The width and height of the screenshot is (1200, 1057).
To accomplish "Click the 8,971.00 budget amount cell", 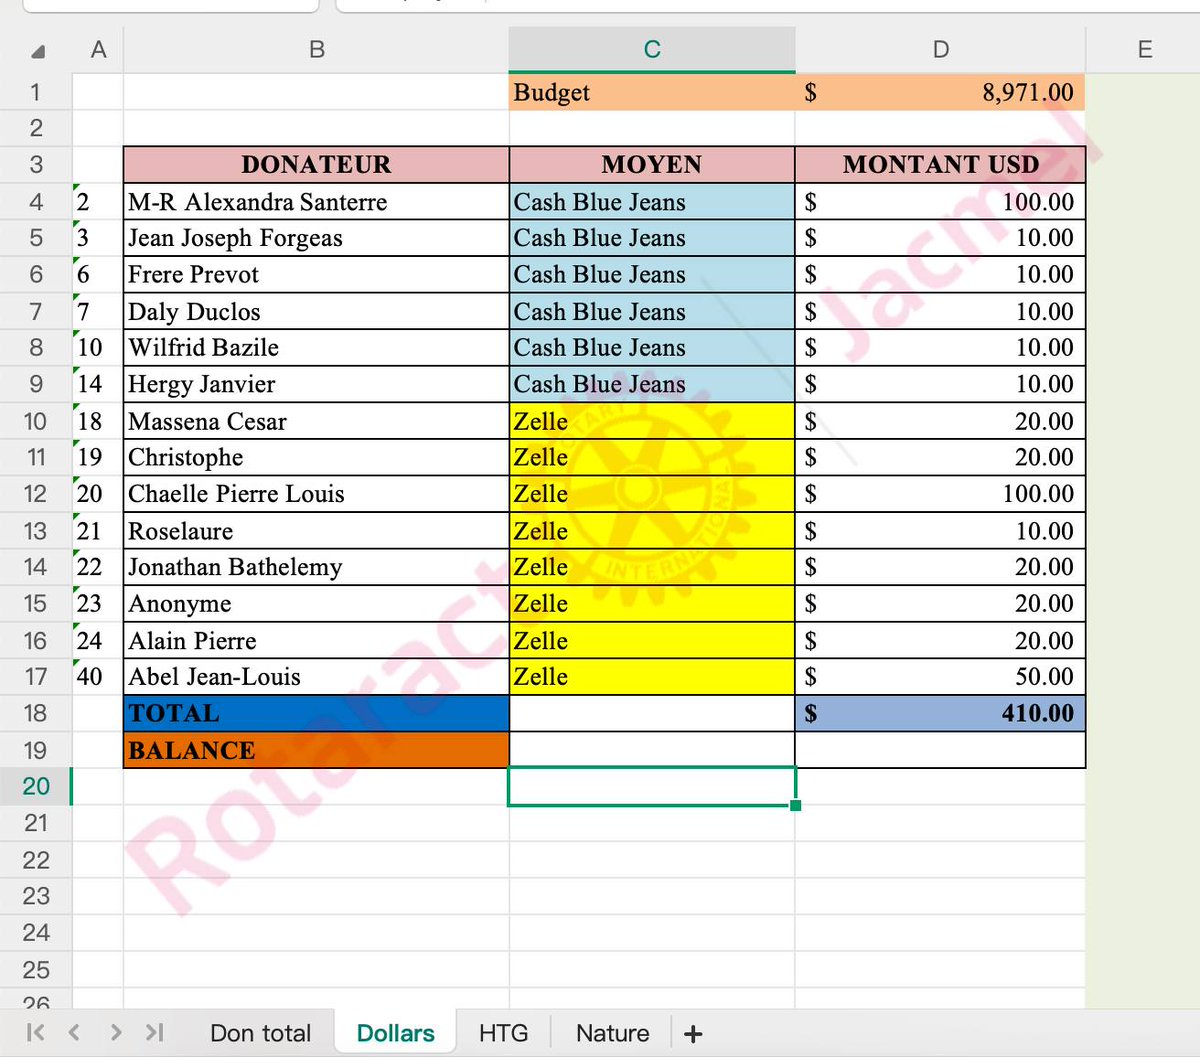I will pyautogui.click(x=940, y=92).
